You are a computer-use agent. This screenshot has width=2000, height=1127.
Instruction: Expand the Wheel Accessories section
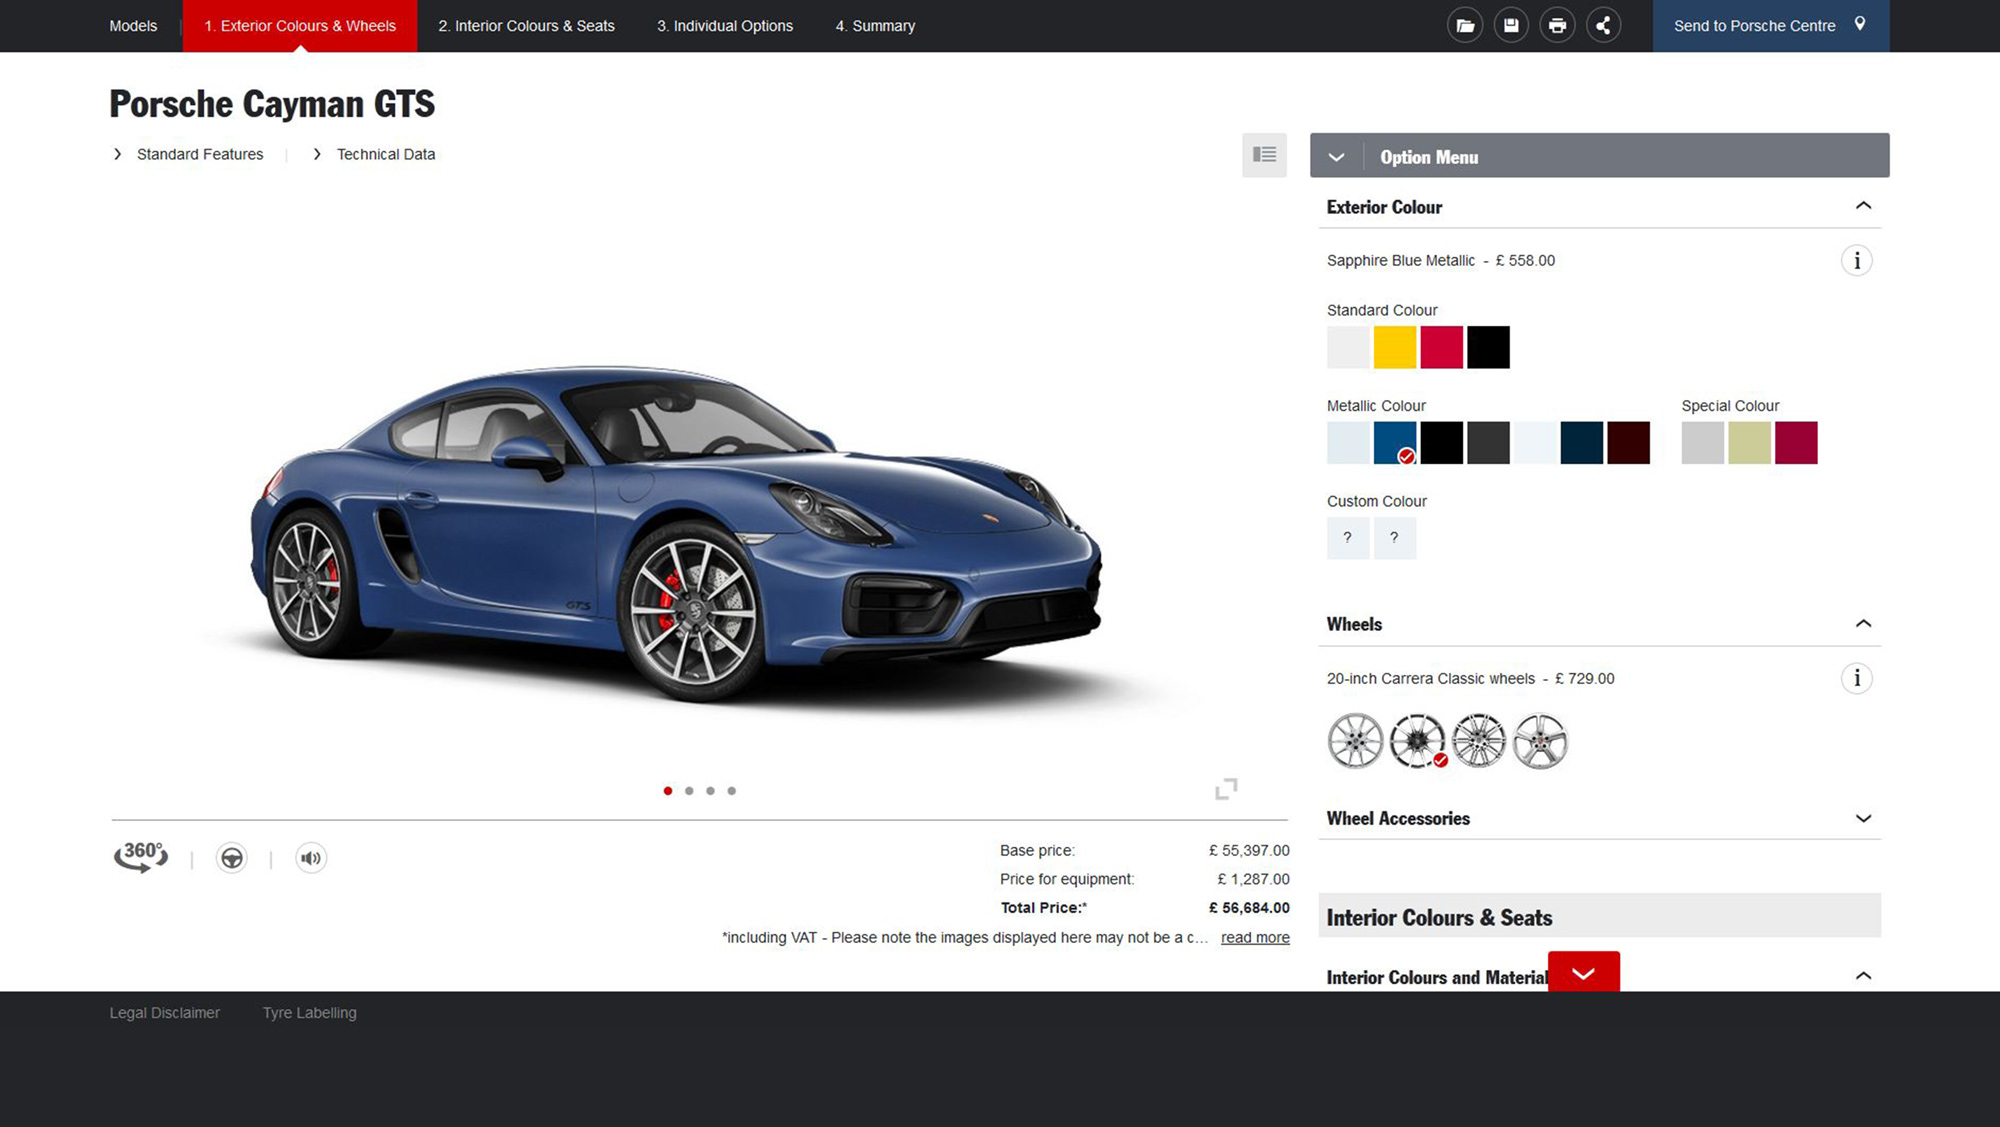point(1864,819)
